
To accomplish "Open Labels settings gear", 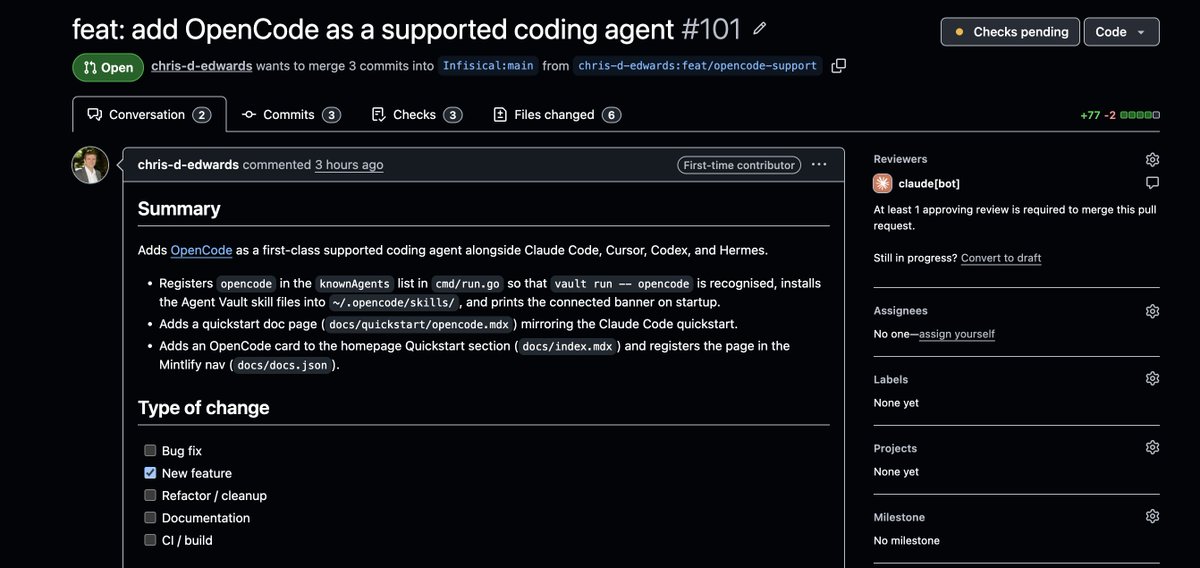I will pos(1152,379).
